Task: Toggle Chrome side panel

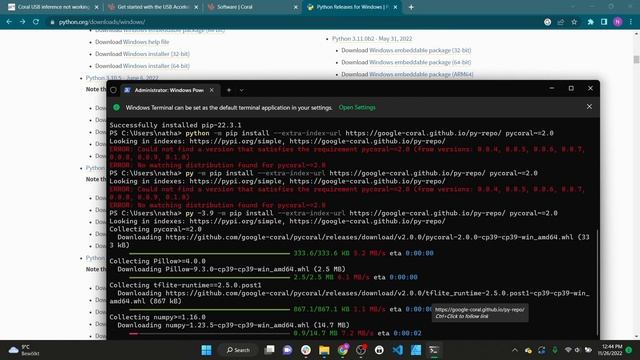Action: [x=604, y=22]
